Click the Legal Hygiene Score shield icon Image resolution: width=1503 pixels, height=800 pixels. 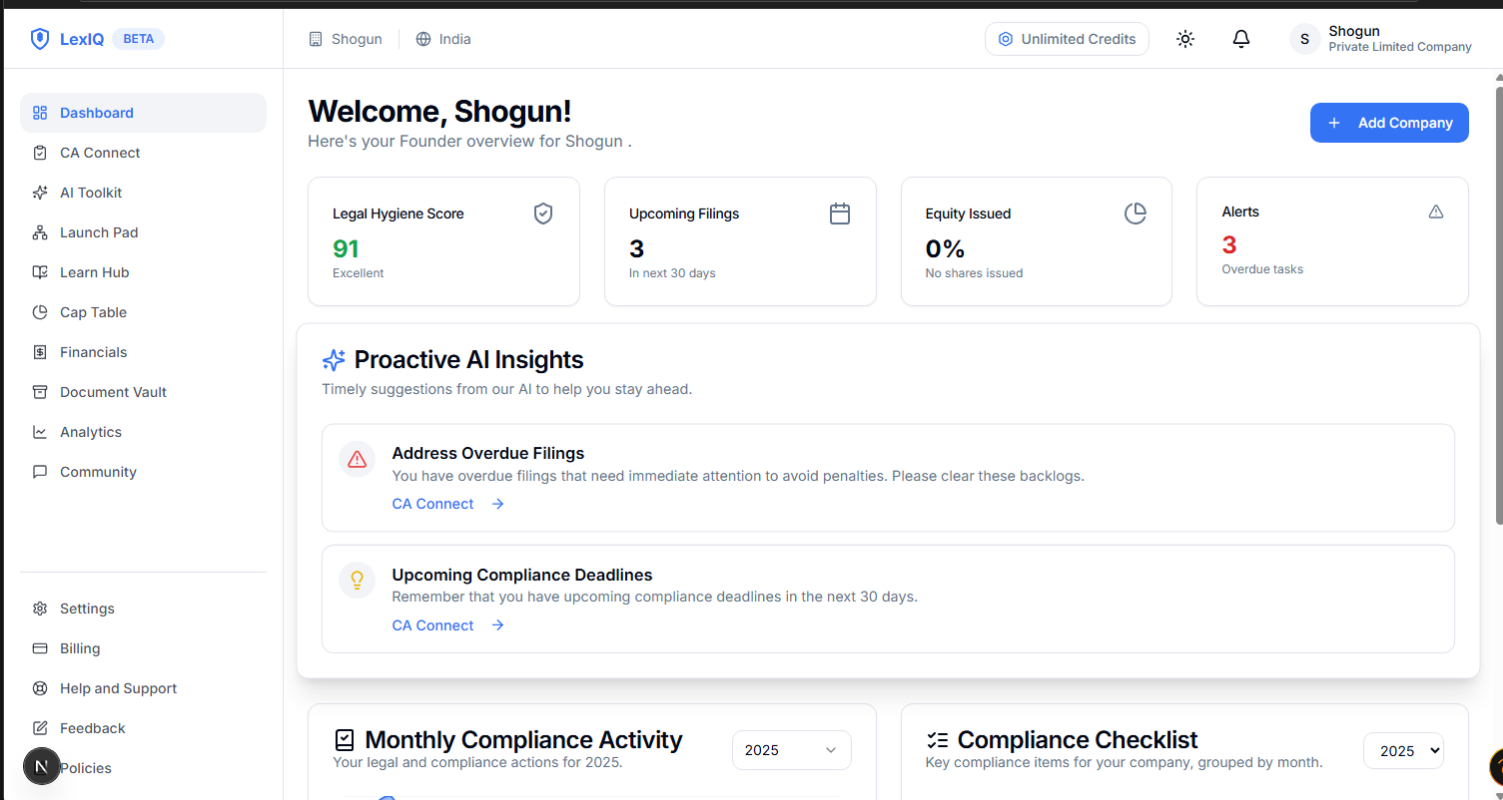543,213
